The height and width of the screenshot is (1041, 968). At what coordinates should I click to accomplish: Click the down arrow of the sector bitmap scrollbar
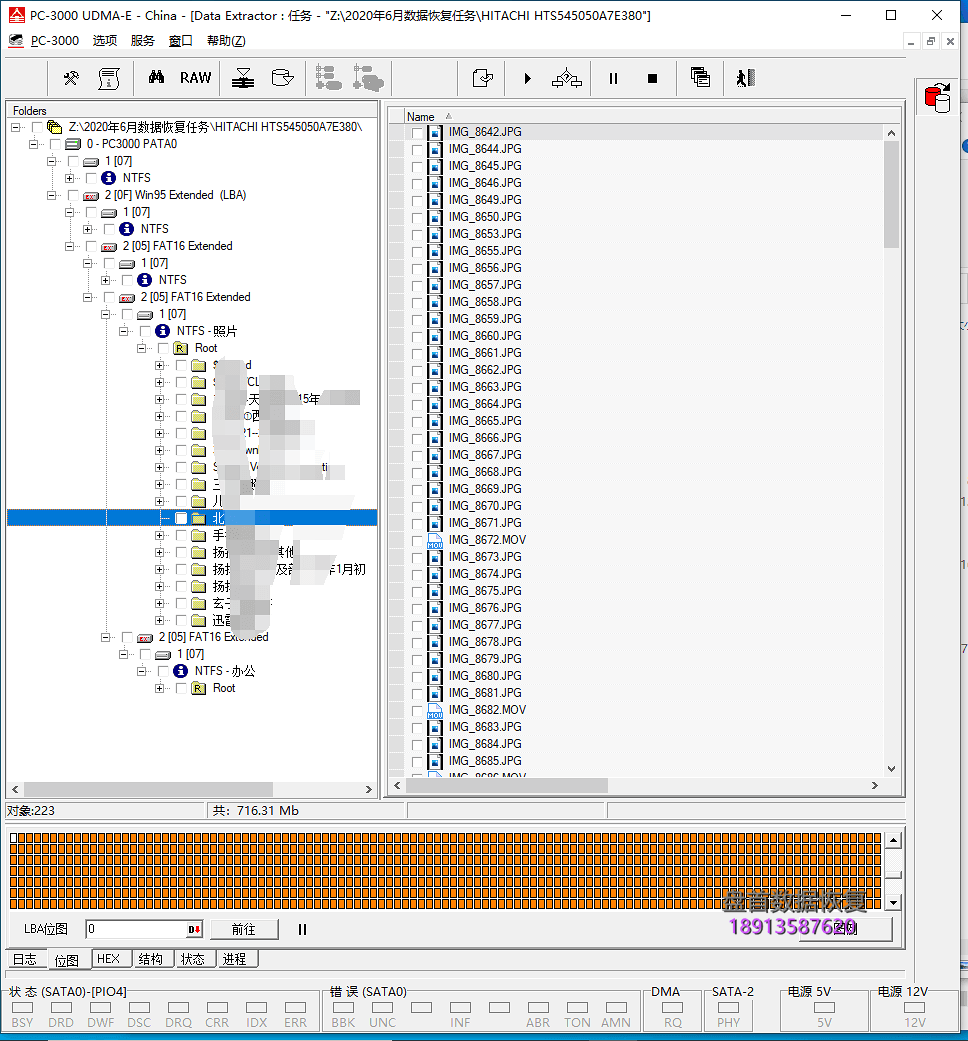(894, 903)
